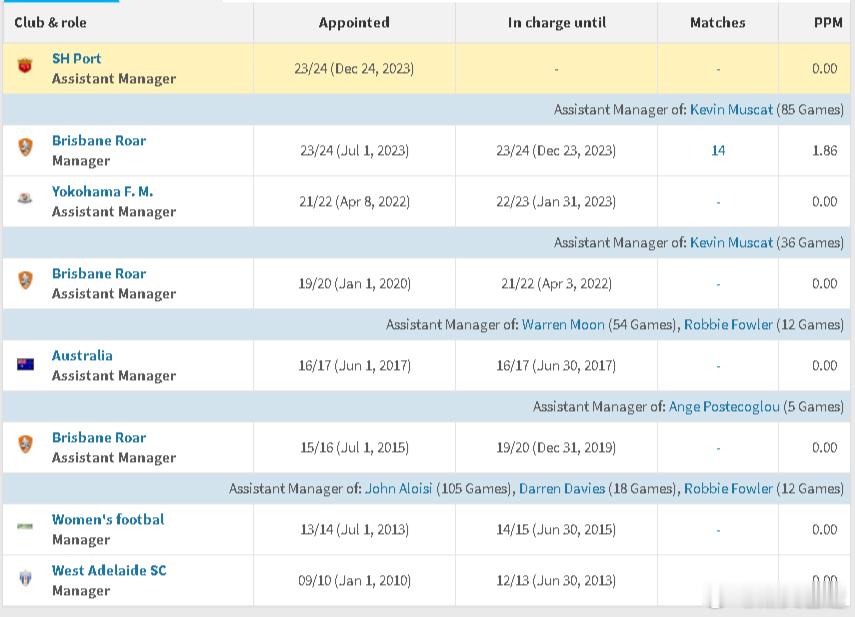Click the Club & role column header

tap(50, 22)
